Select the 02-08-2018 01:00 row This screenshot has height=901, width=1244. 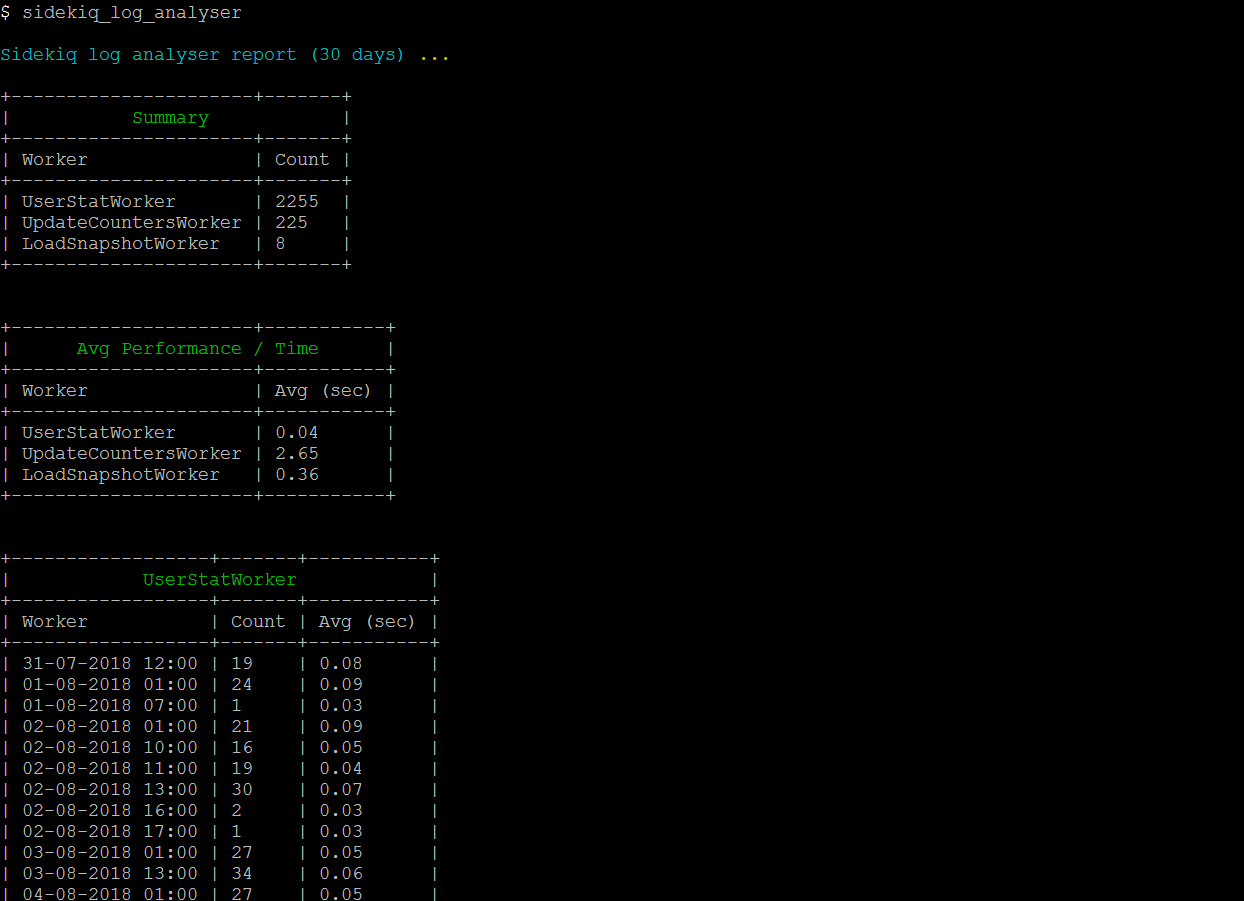[x=220, y=727]
